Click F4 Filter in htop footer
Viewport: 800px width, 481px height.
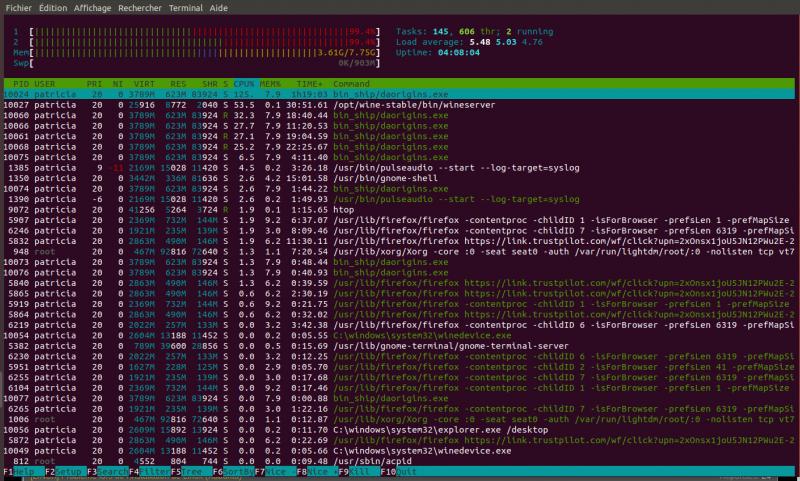(x=149, y=471)
